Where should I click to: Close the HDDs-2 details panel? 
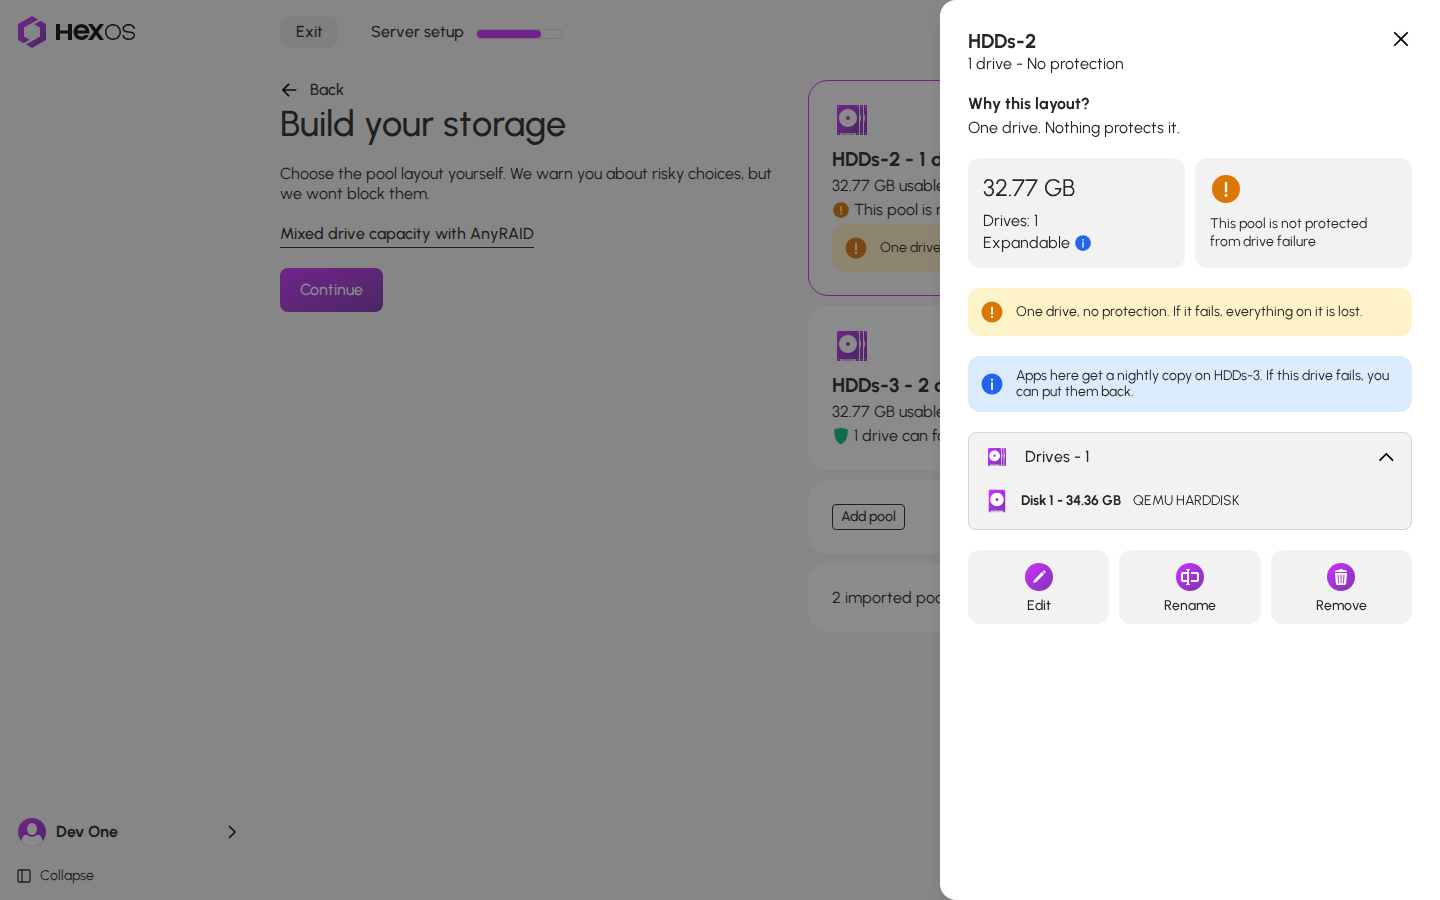click(x=1401, y=39)
